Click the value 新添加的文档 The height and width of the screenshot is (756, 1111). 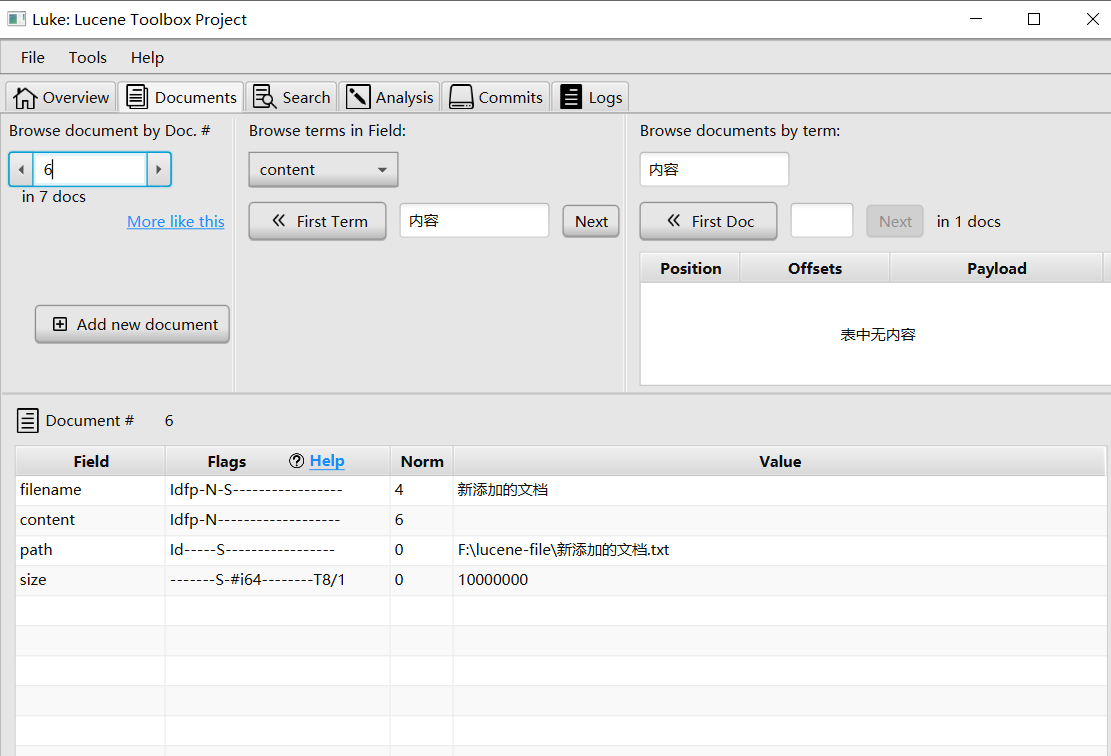pyautogui.click(x=502, y=490)
